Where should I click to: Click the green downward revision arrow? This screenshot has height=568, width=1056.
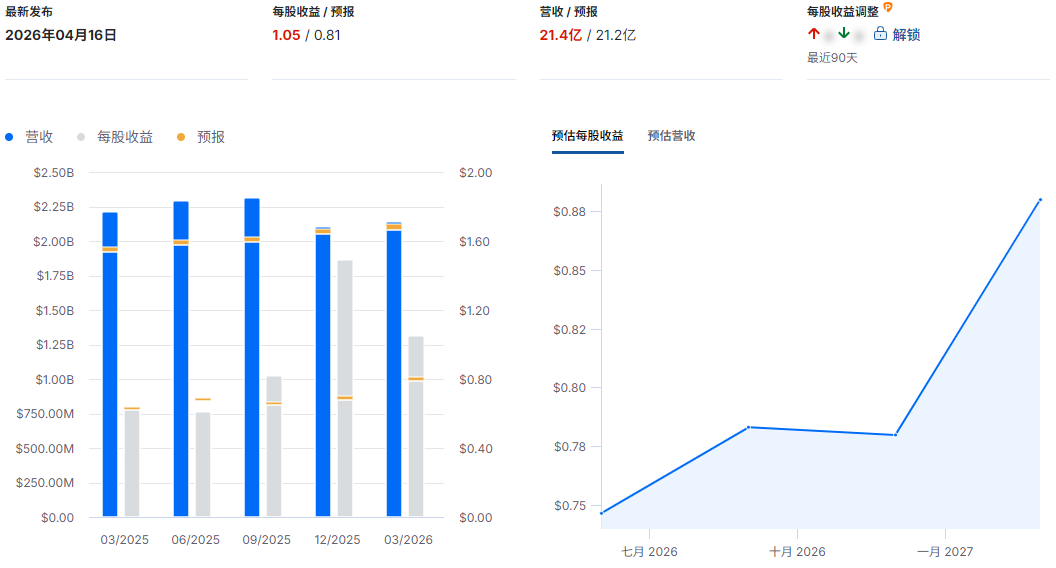tap(844, 34)
